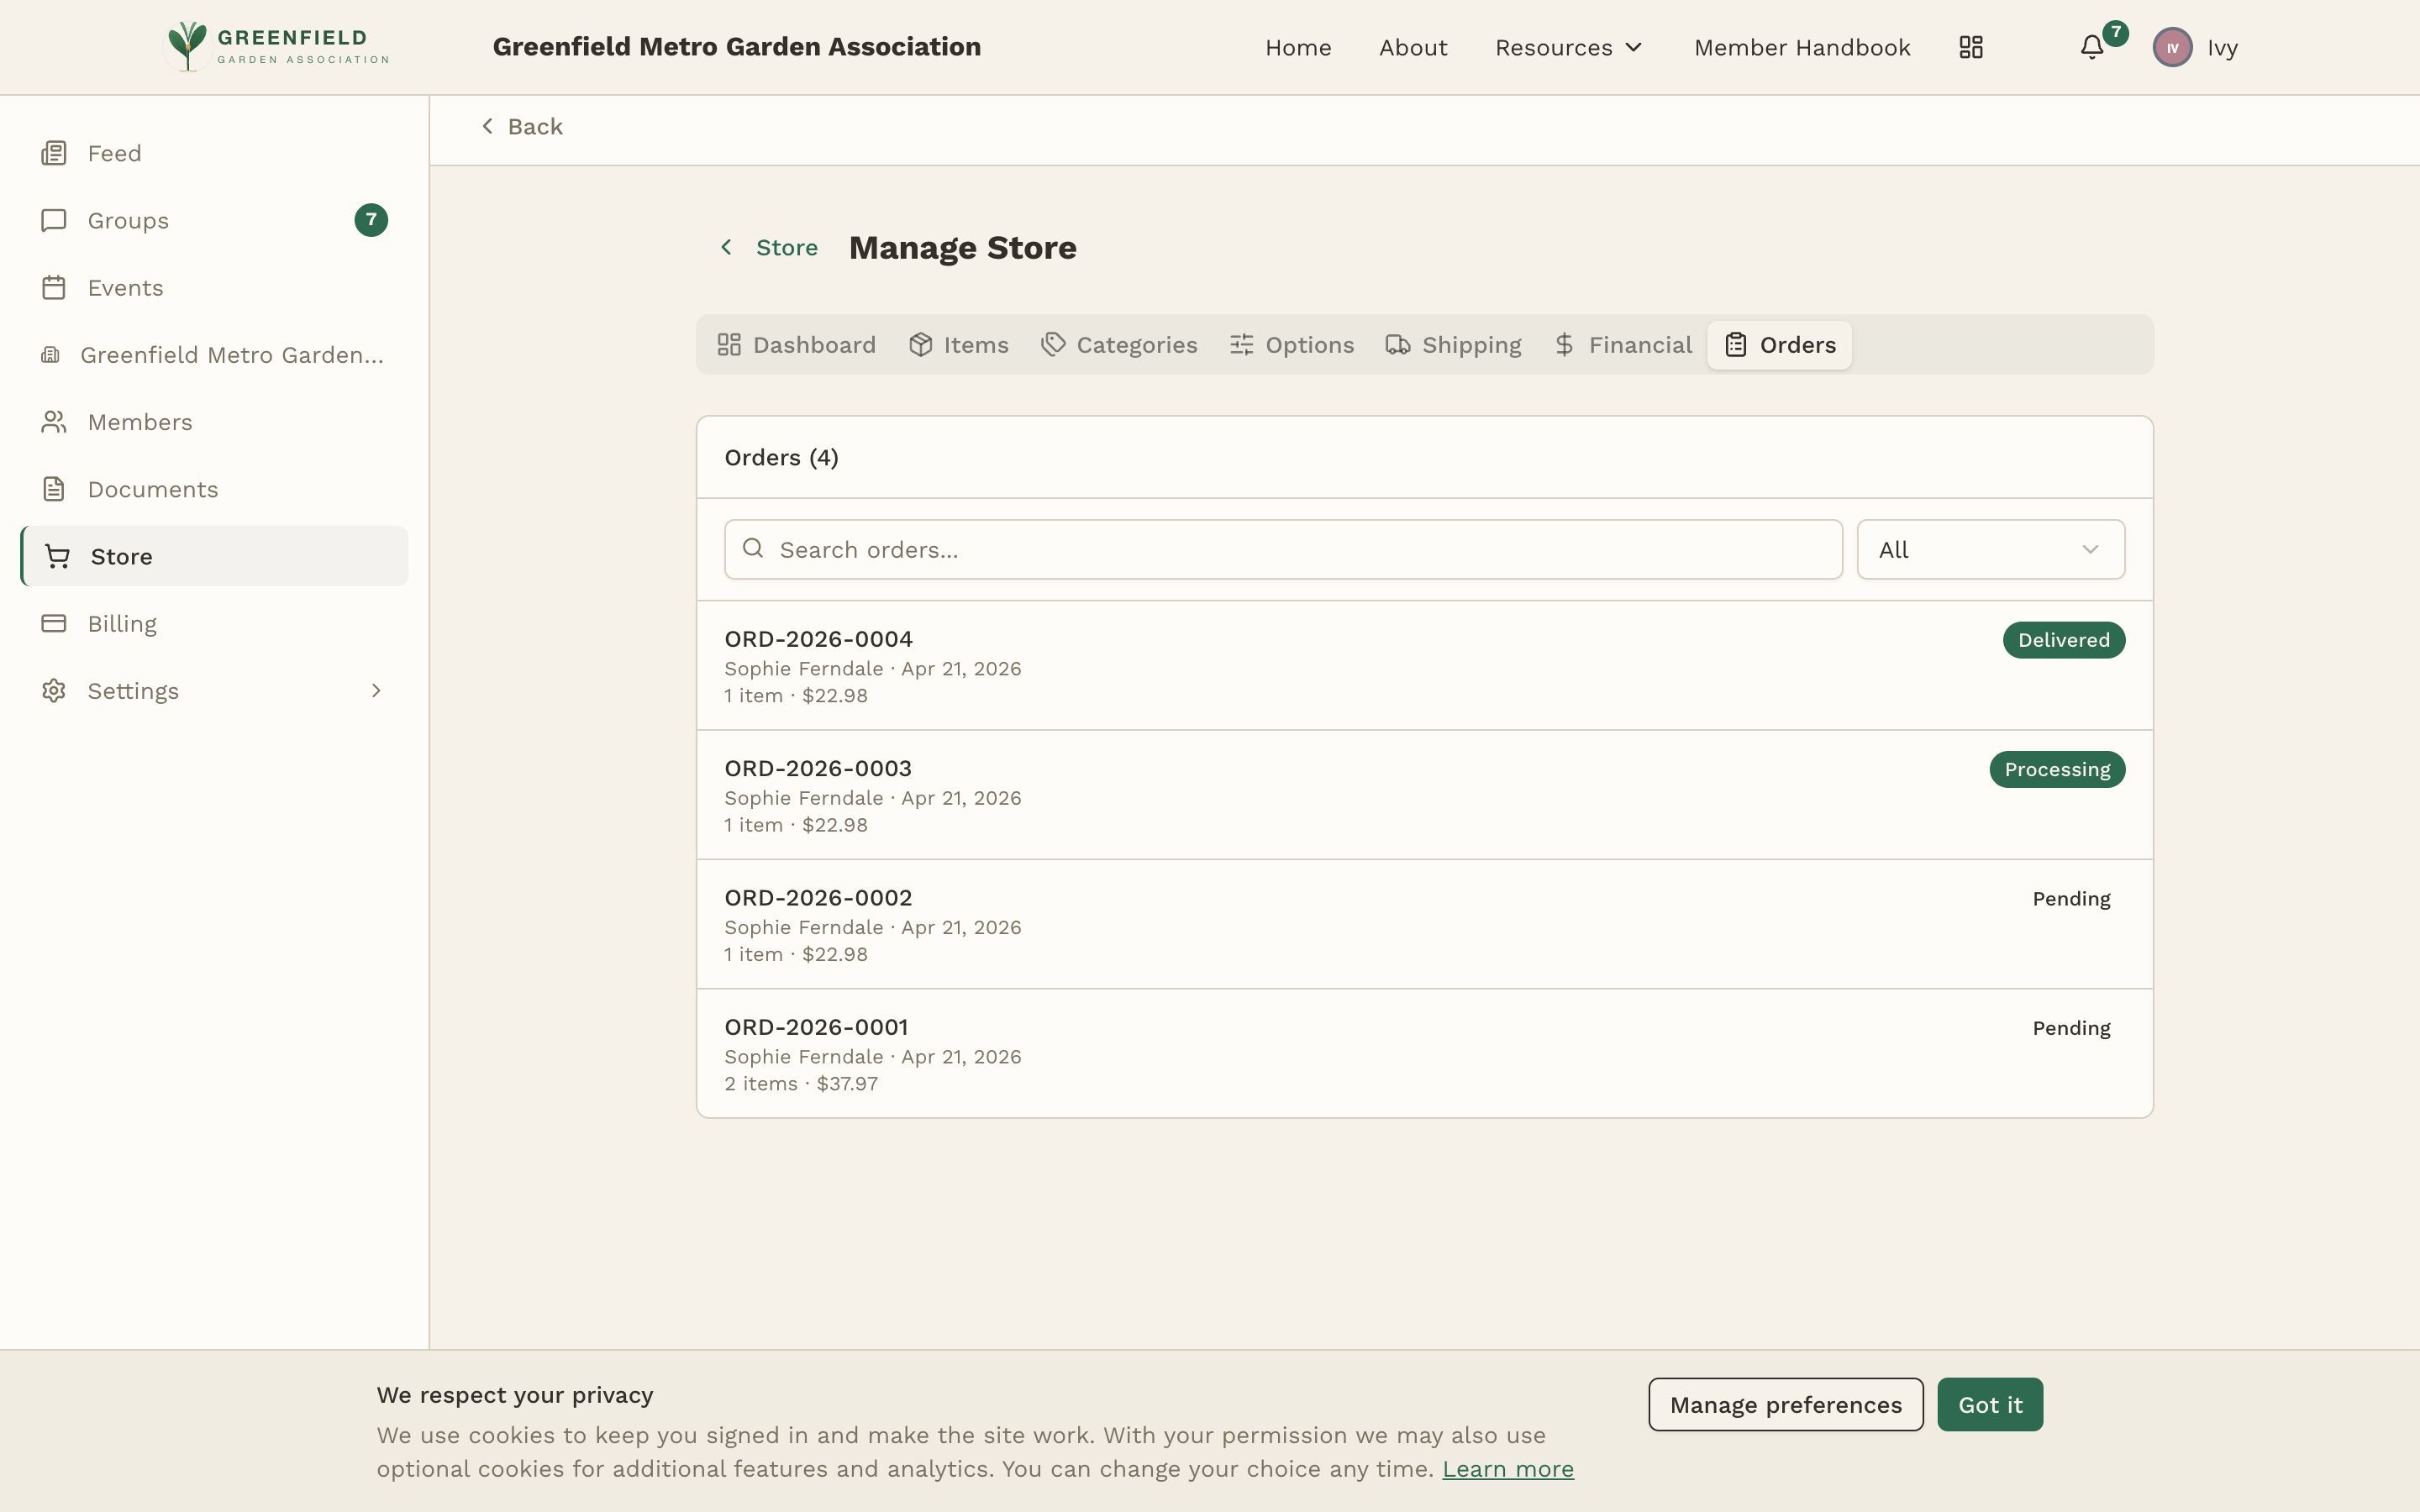Return to Store via breadcrumb link
The image size is (2420, 1512).
click(x=786, y=247)
